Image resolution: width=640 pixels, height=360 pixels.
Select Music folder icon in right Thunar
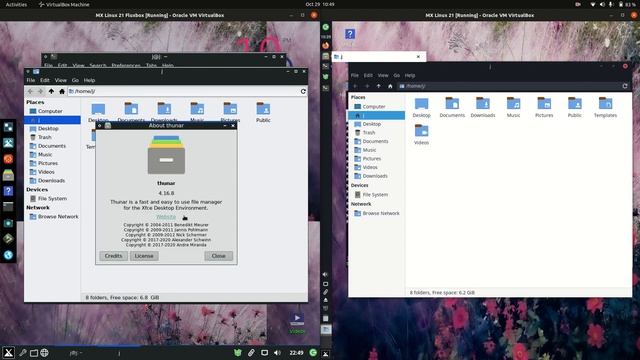tap(513, 107)
